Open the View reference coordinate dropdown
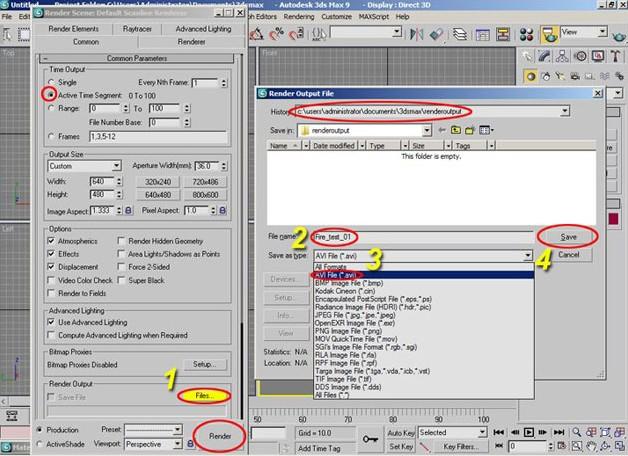Viewport: 628px width, 456px height. pyautogui.click(x=602, y=32)
